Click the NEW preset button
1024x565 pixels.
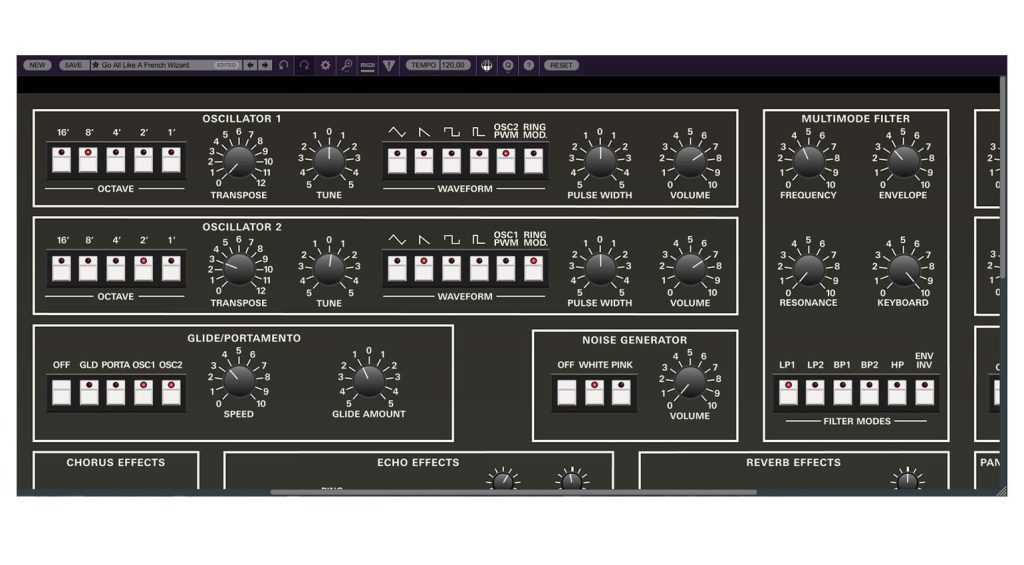pos(37,65)
